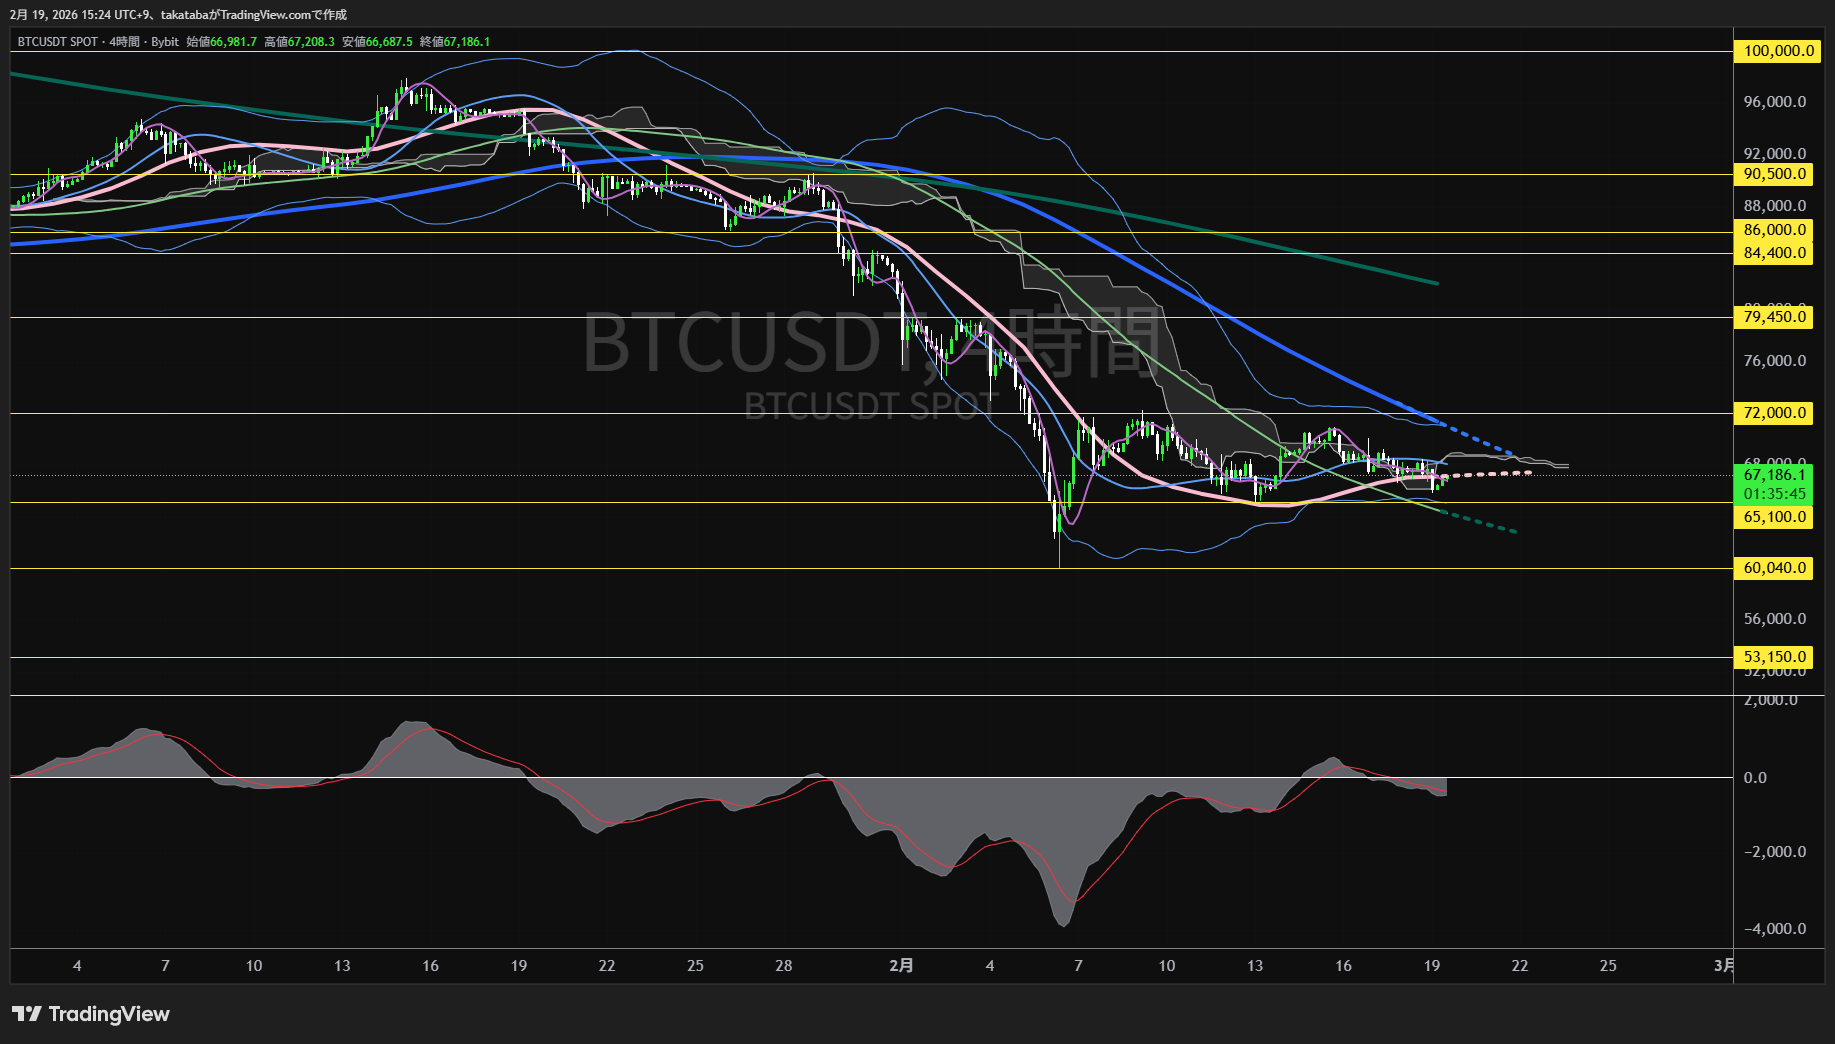Click the 高値 67,208.3 high value
Image resolution: width=1835 pixels, height=1044 pixels.
[x=299, y=42]
